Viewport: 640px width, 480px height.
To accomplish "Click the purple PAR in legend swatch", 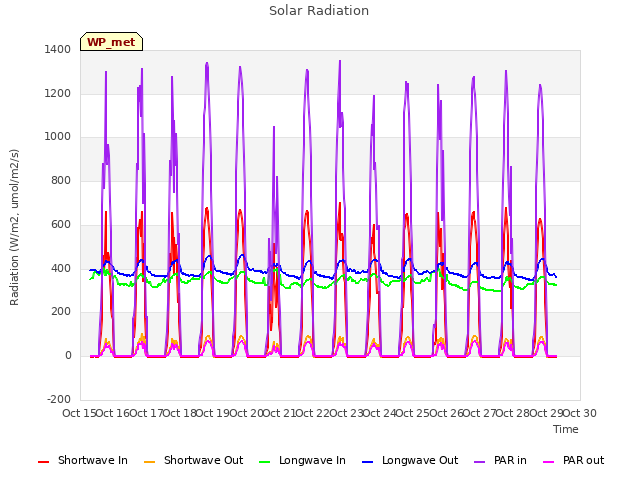I will point(480,462).
